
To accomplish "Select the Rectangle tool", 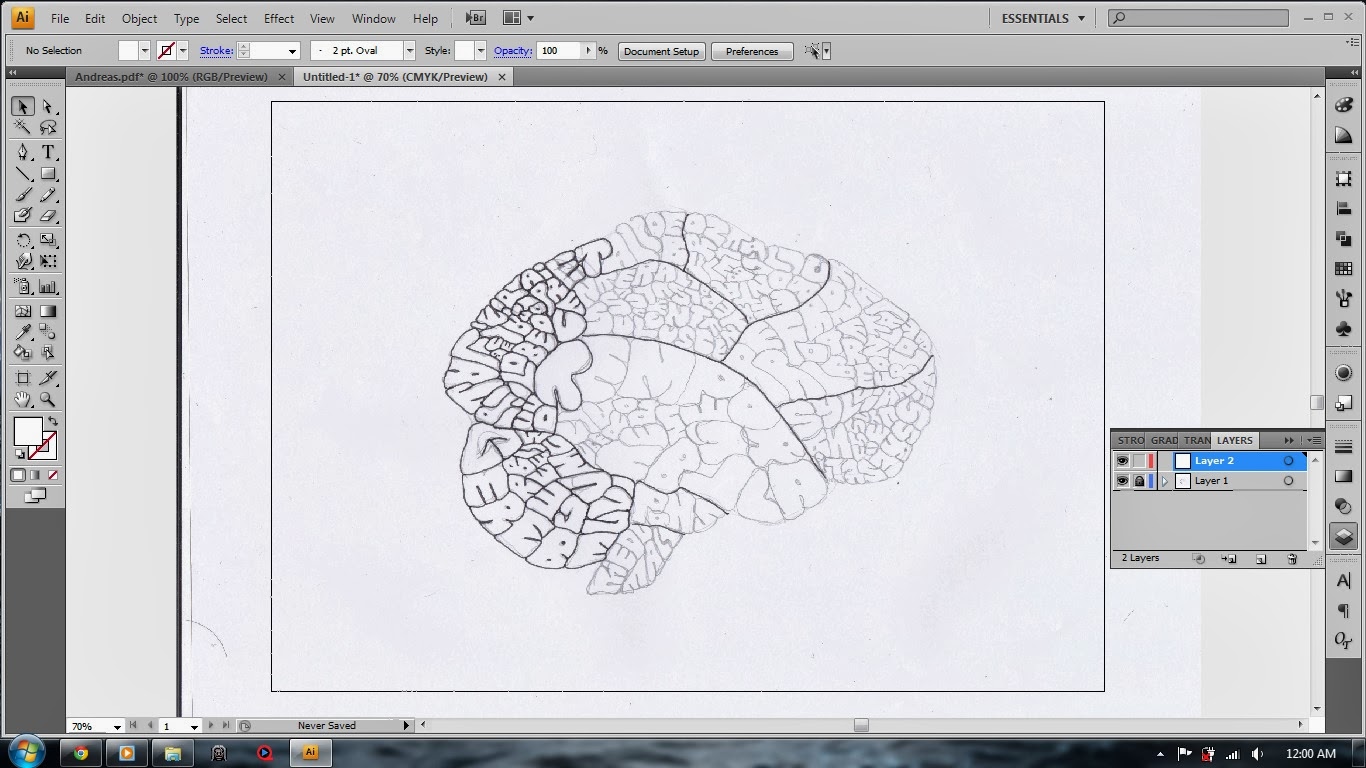I will point(48,173).
